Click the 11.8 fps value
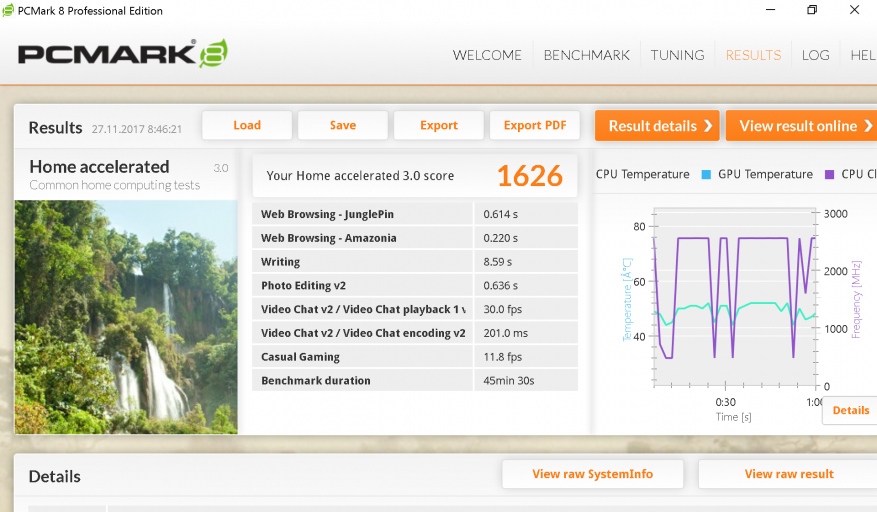 pyautogui.click(x=502, y=357)
